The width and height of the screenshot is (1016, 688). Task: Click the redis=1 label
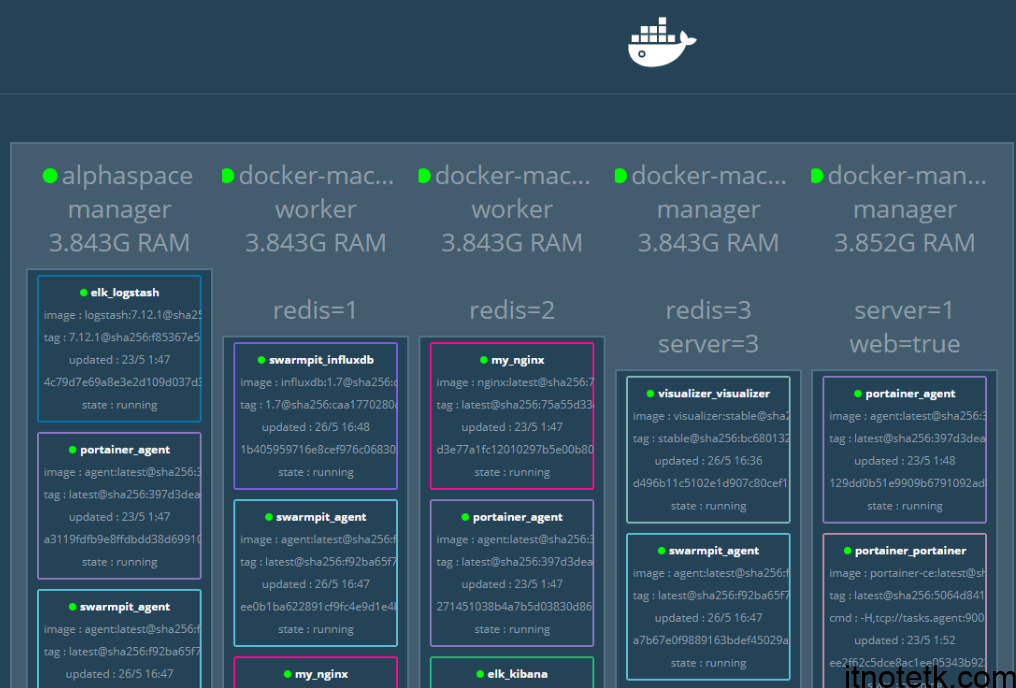click(315, 310)
